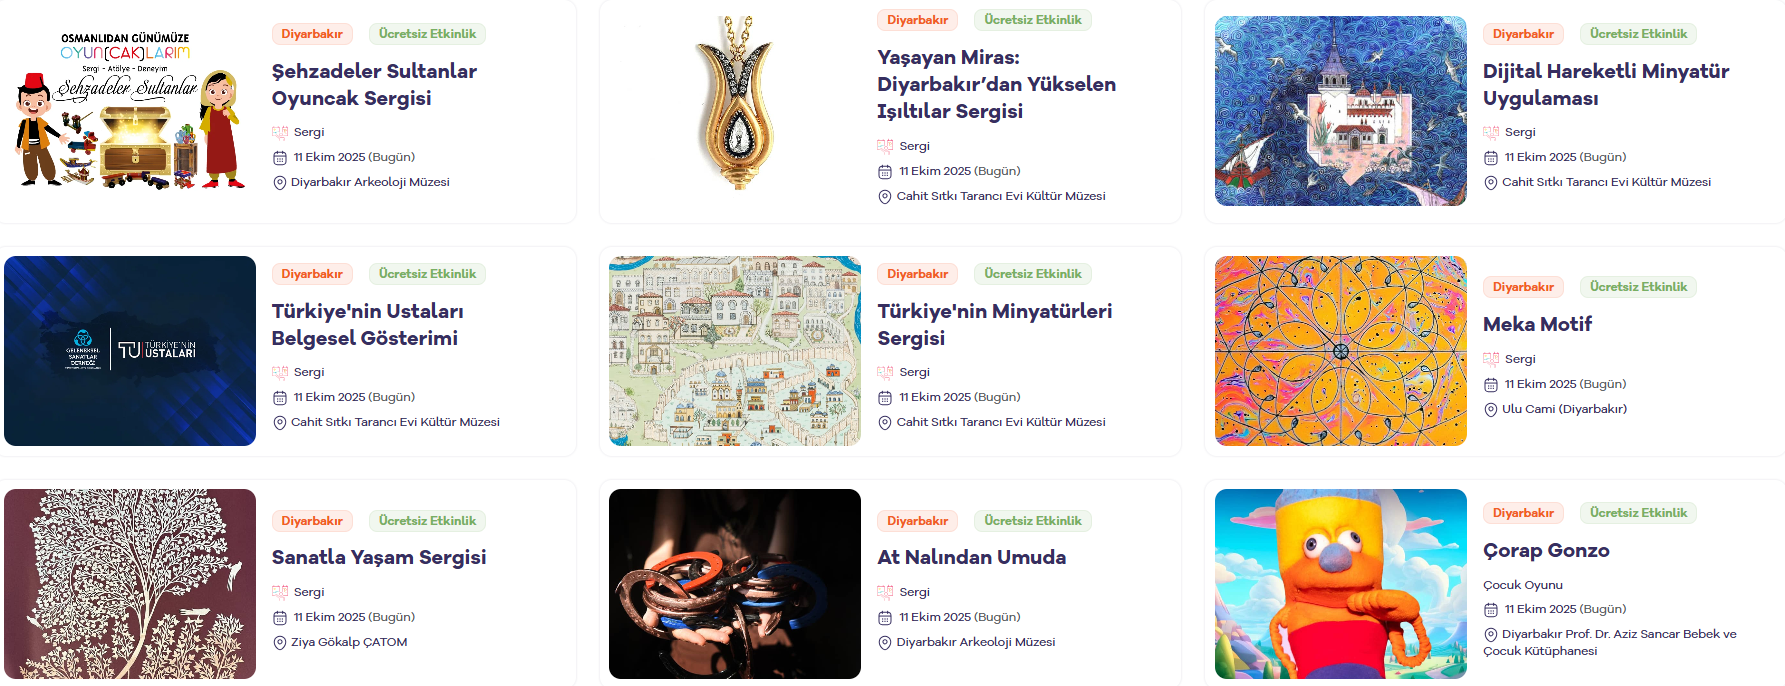The image size is (1785, 686).
Task: Open Türkiye'nin Ustaları Belgesel Gösterimi title
Action: click(x=367, y=325)
